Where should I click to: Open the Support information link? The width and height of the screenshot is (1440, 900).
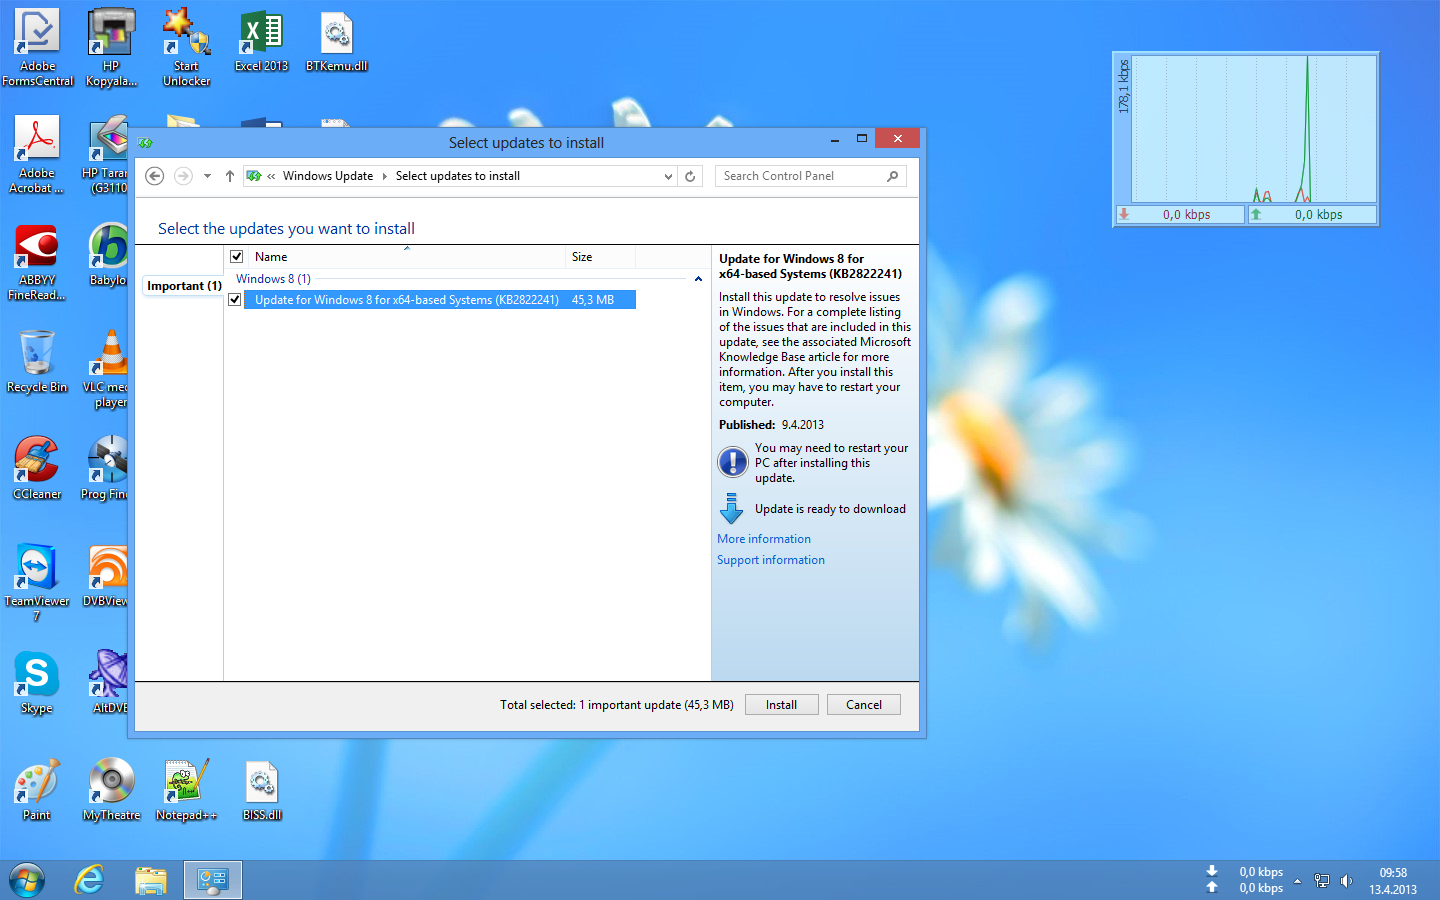pyautogui.click(x=771, y=560)
